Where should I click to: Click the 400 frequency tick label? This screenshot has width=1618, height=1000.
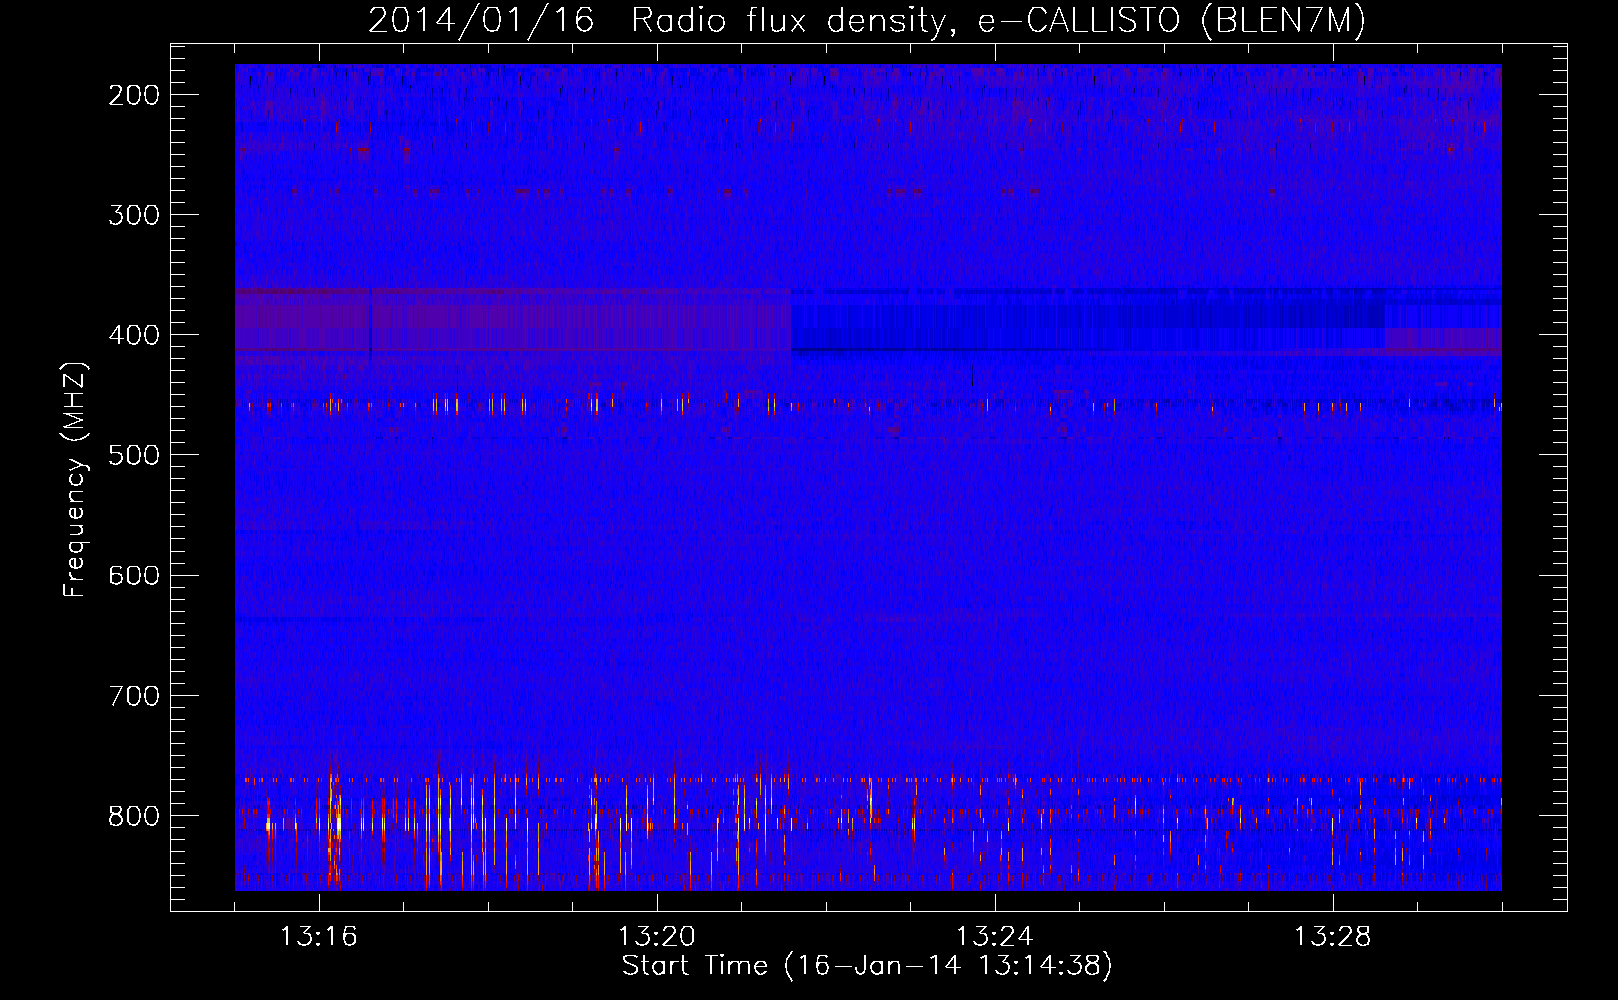coord(134,335)
